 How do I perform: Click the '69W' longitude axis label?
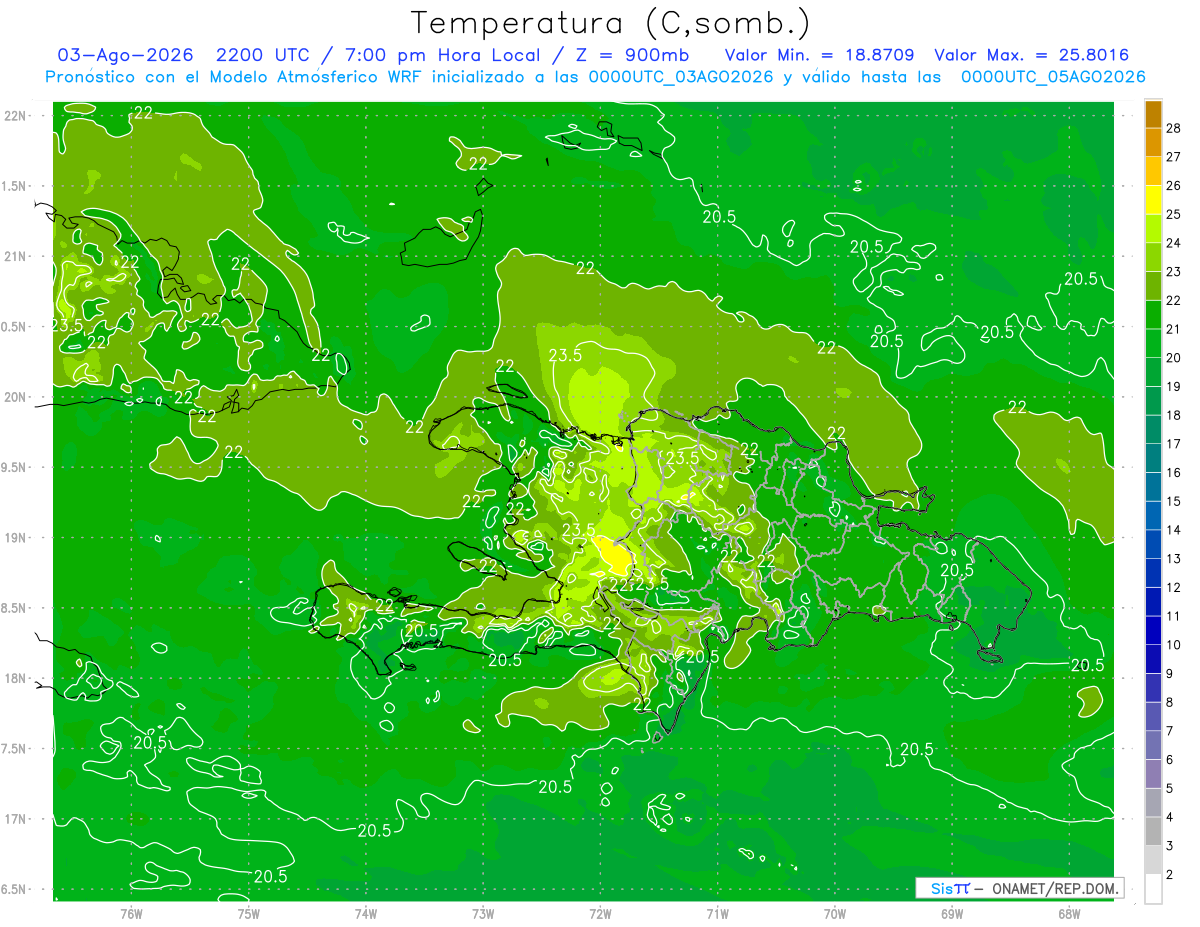952,913
